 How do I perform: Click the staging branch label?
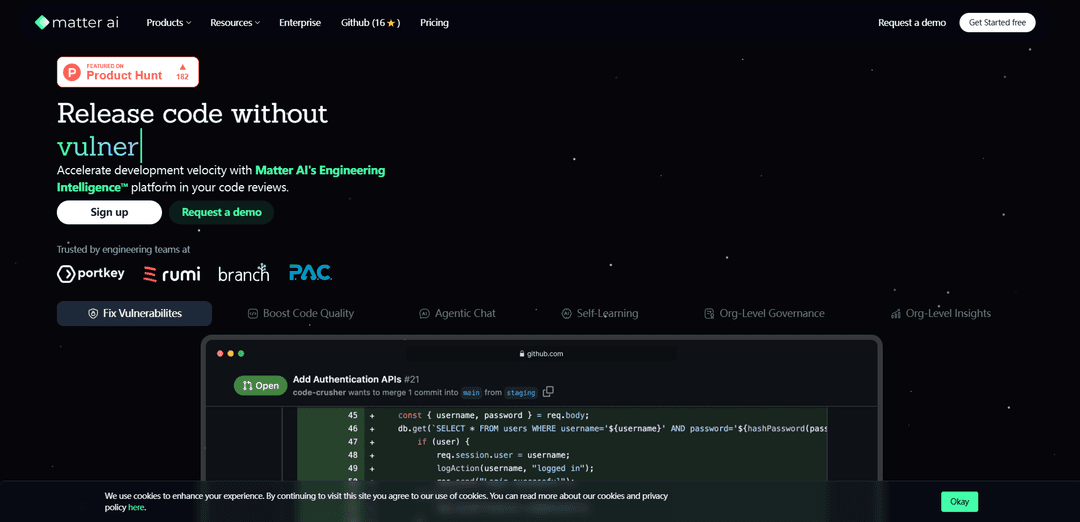coord(520,393)
